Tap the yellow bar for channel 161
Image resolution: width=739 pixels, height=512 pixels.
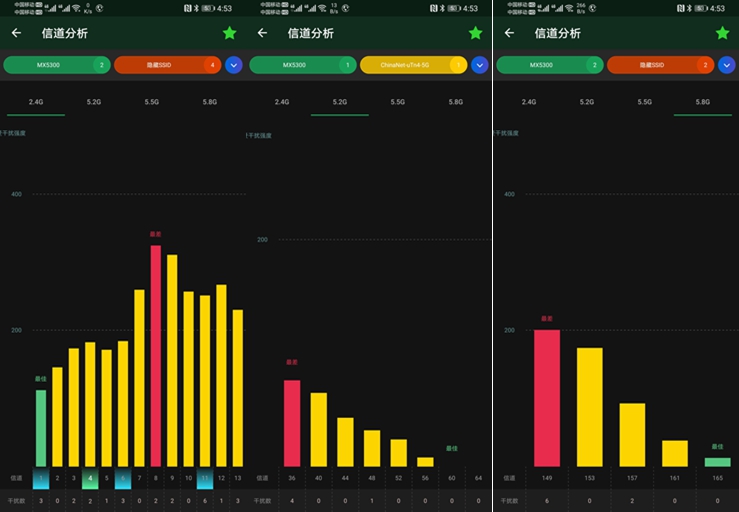674,454
